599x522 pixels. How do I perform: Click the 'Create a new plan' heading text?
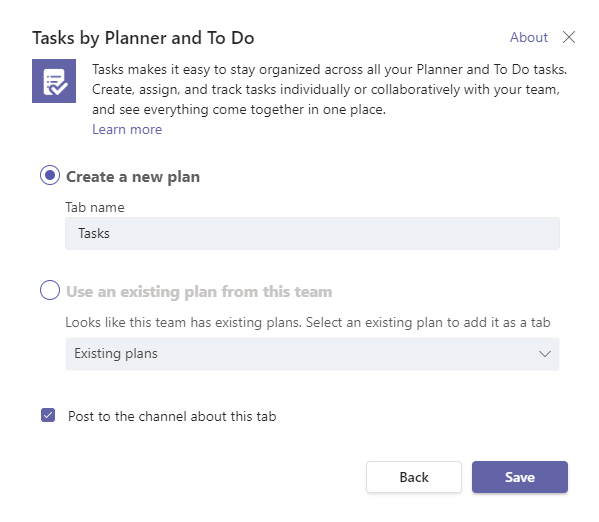click(x=133, y=177)
